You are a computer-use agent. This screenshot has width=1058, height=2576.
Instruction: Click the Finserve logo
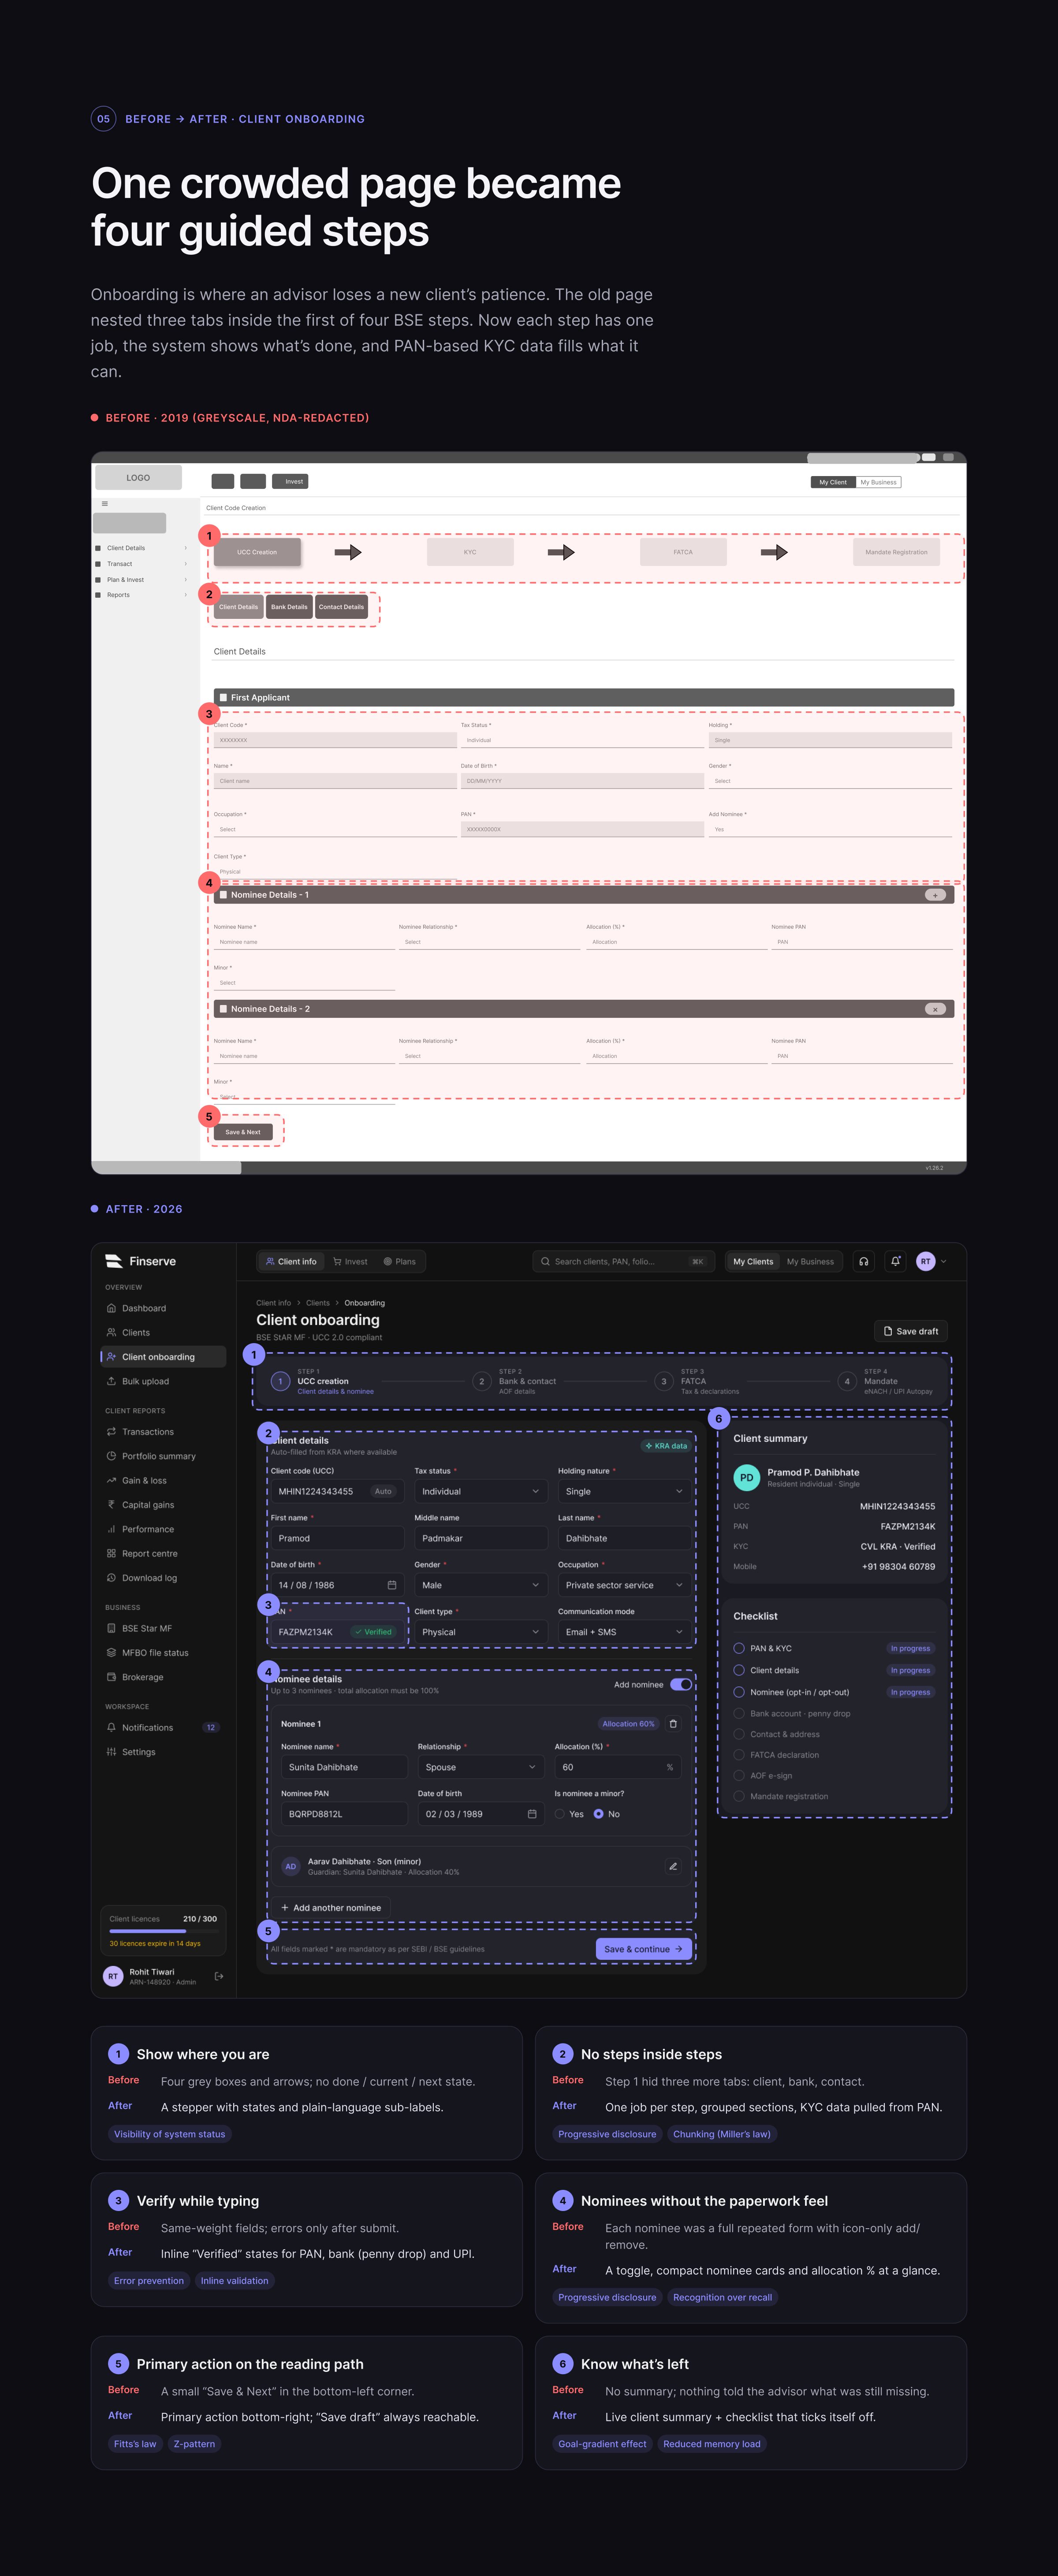tap(141, 1261)
